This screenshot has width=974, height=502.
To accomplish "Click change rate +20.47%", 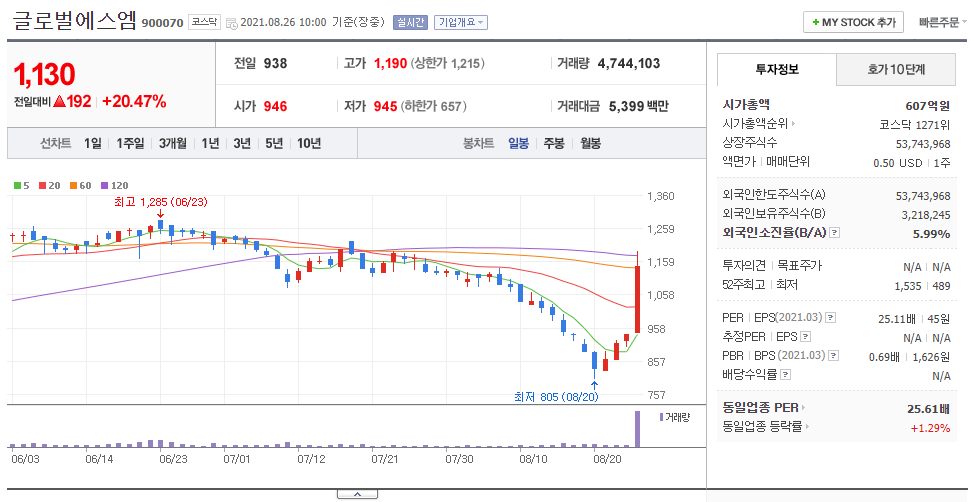I will (134, 102).
